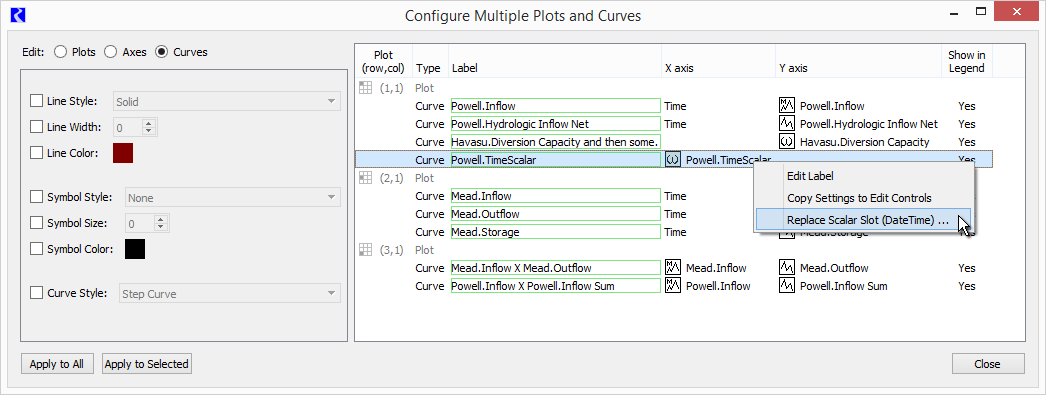This screenshot has width=1046, height=395.
Task: Click the Symbol Size value field
Action: (140, 224)
